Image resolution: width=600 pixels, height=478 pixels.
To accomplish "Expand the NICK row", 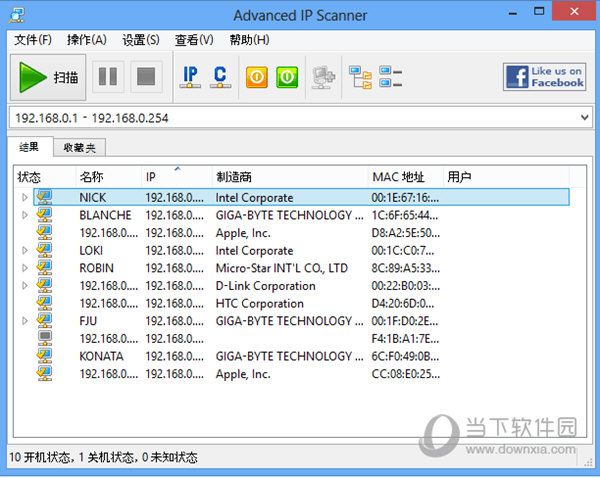I will [25, 197].
